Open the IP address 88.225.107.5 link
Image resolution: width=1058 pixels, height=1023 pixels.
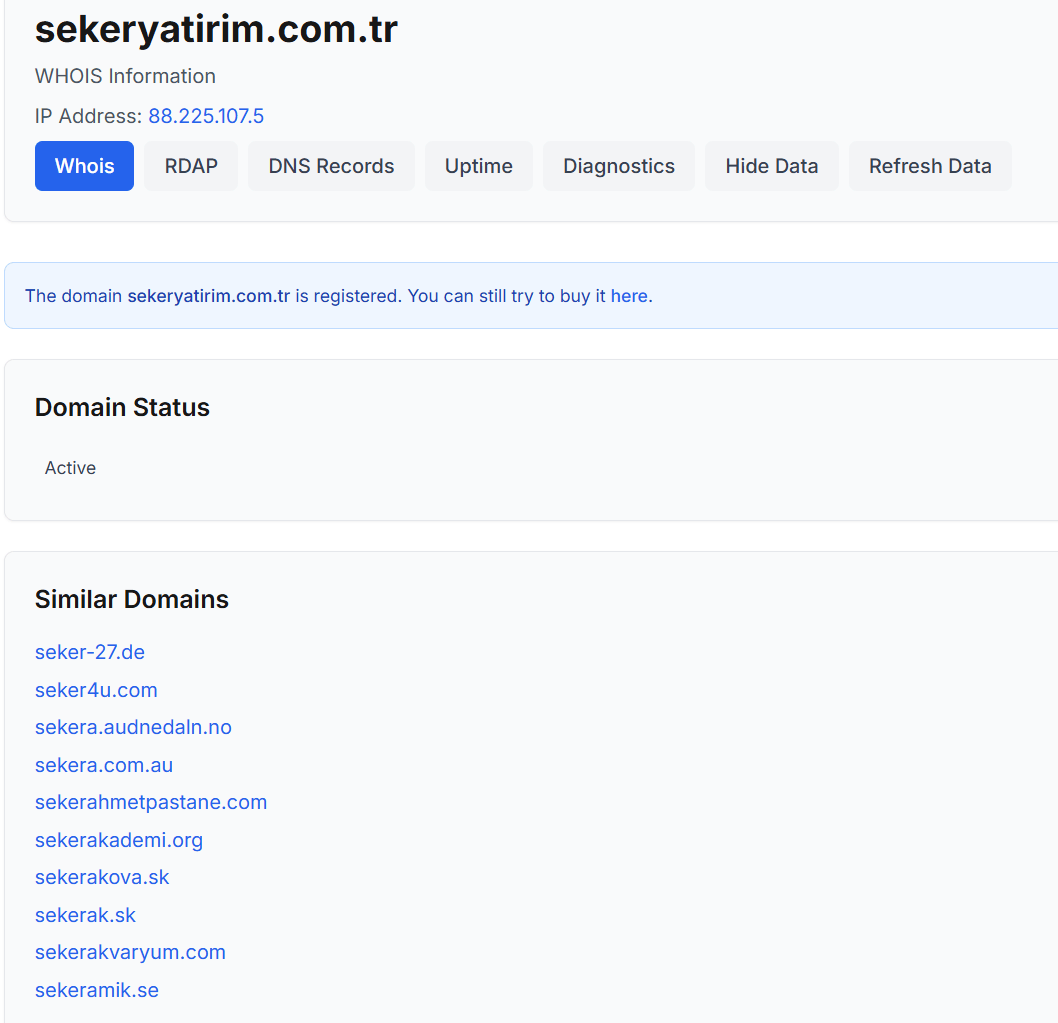206,116
